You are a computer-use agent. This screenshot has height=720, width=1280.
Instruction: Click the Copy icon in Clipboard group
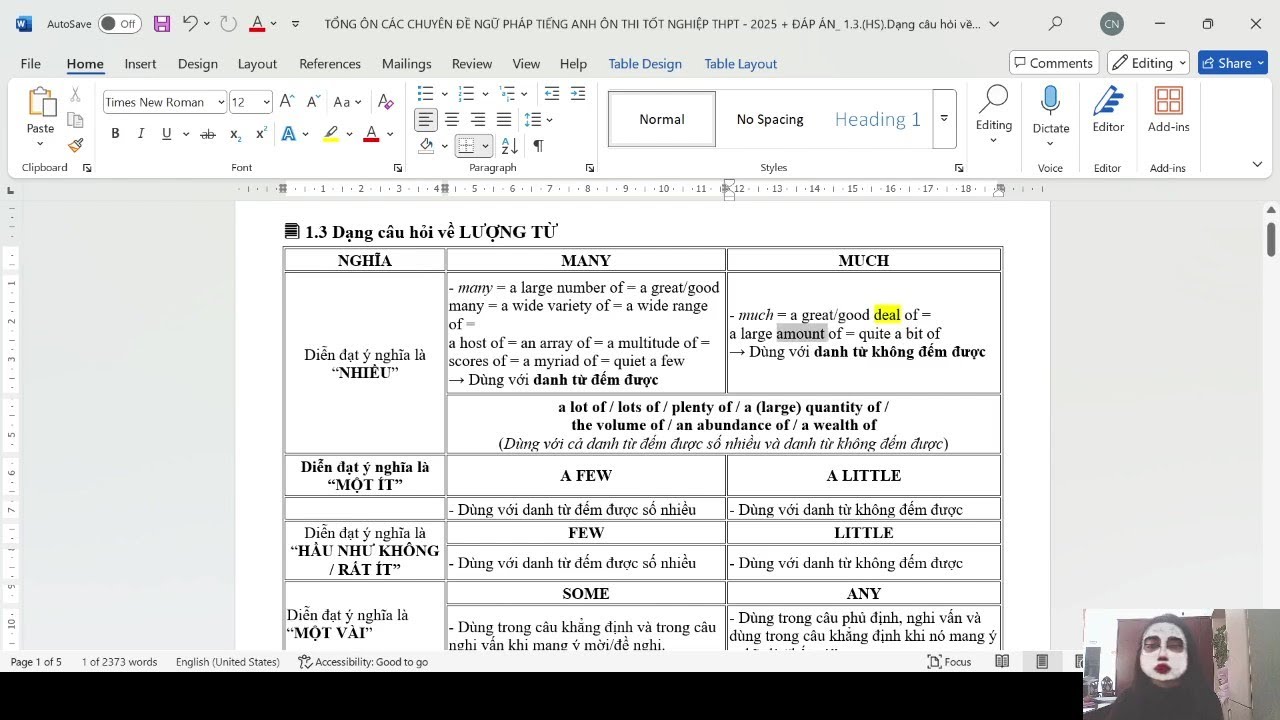click(75, 120)
